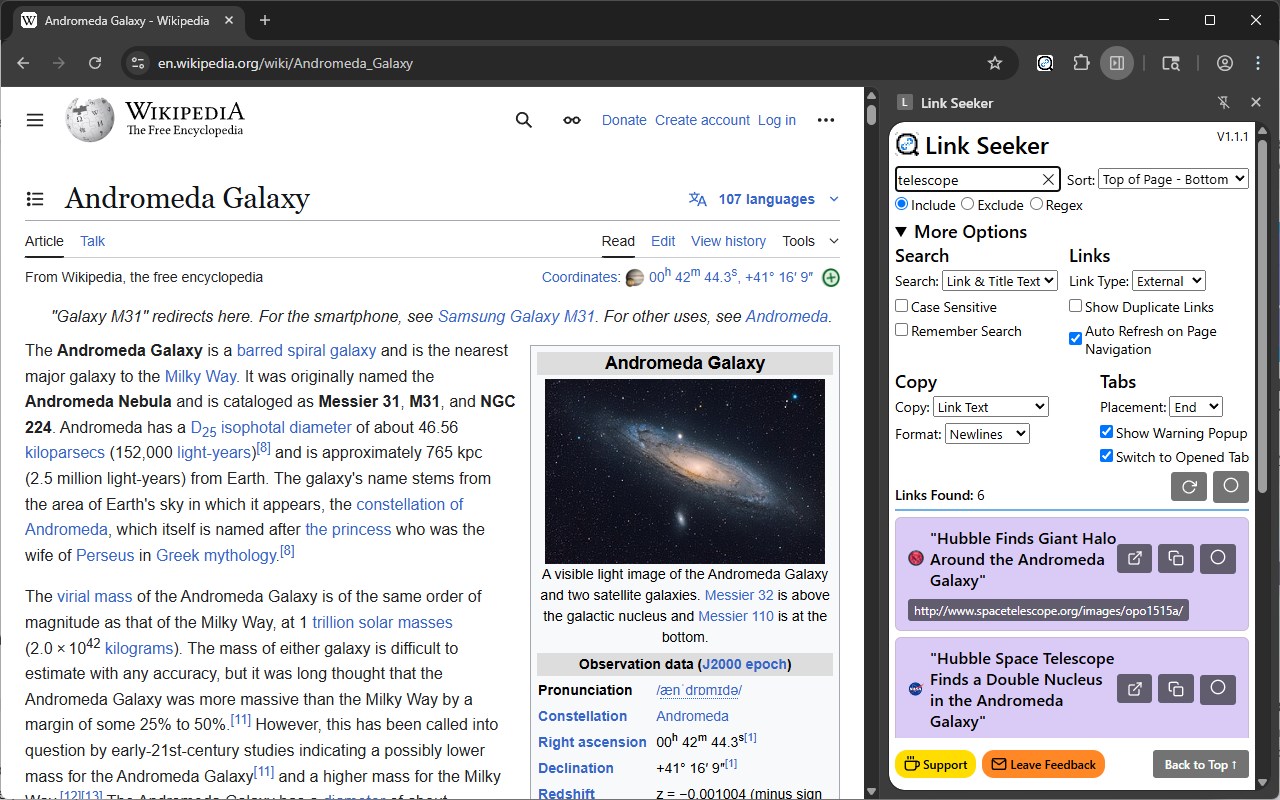Expand the 107 languages dropdown
The image size is (1280, 800).
[764, 199]
